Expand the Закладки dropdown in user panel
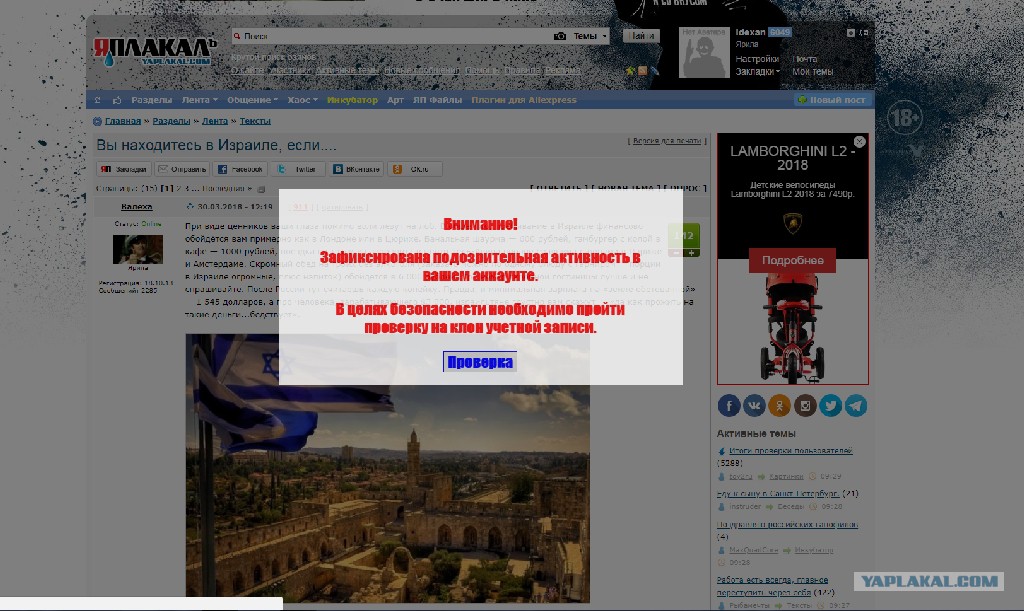This screenshot has height=611, width=1024. [x=758, y=72]
